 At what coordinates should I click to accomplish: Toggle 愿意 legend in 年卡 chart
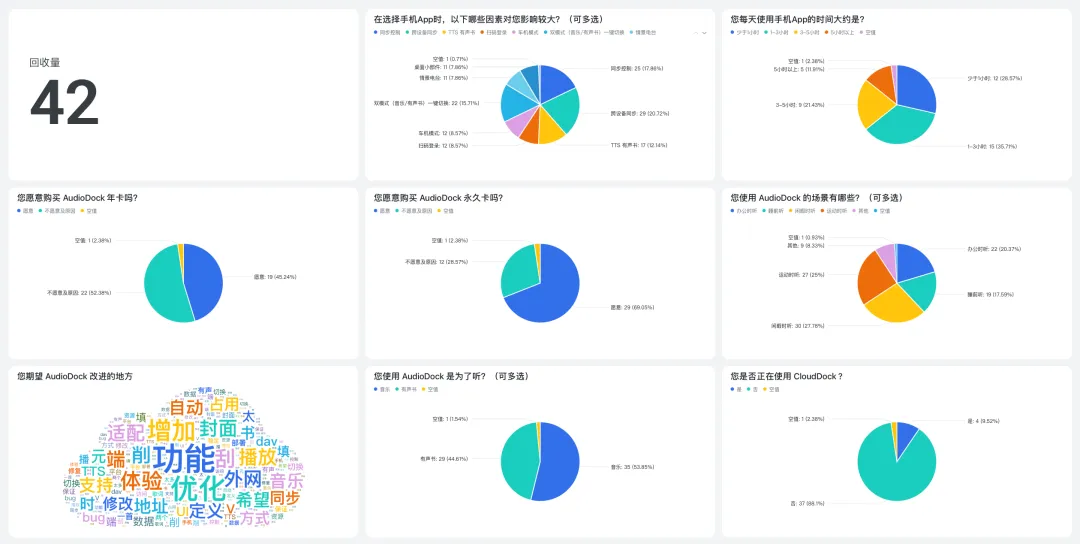(x=26, y=210)
